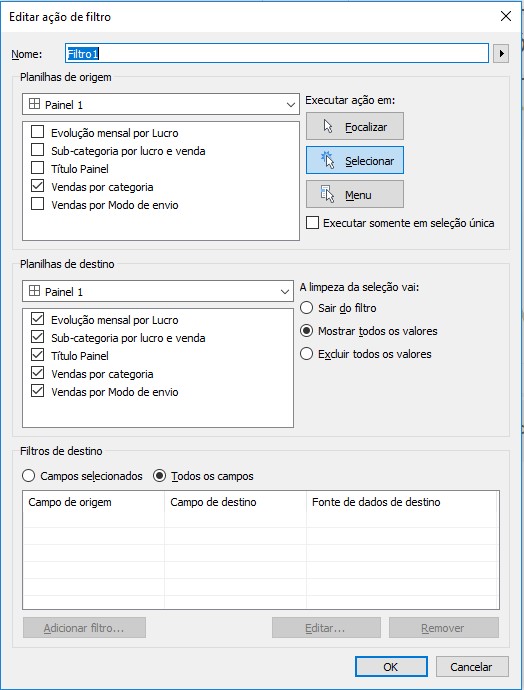Viewport: 524px width, 690px height.
Task: Uncheck source sheet Vendas por categoria
Action: point(37,186)
